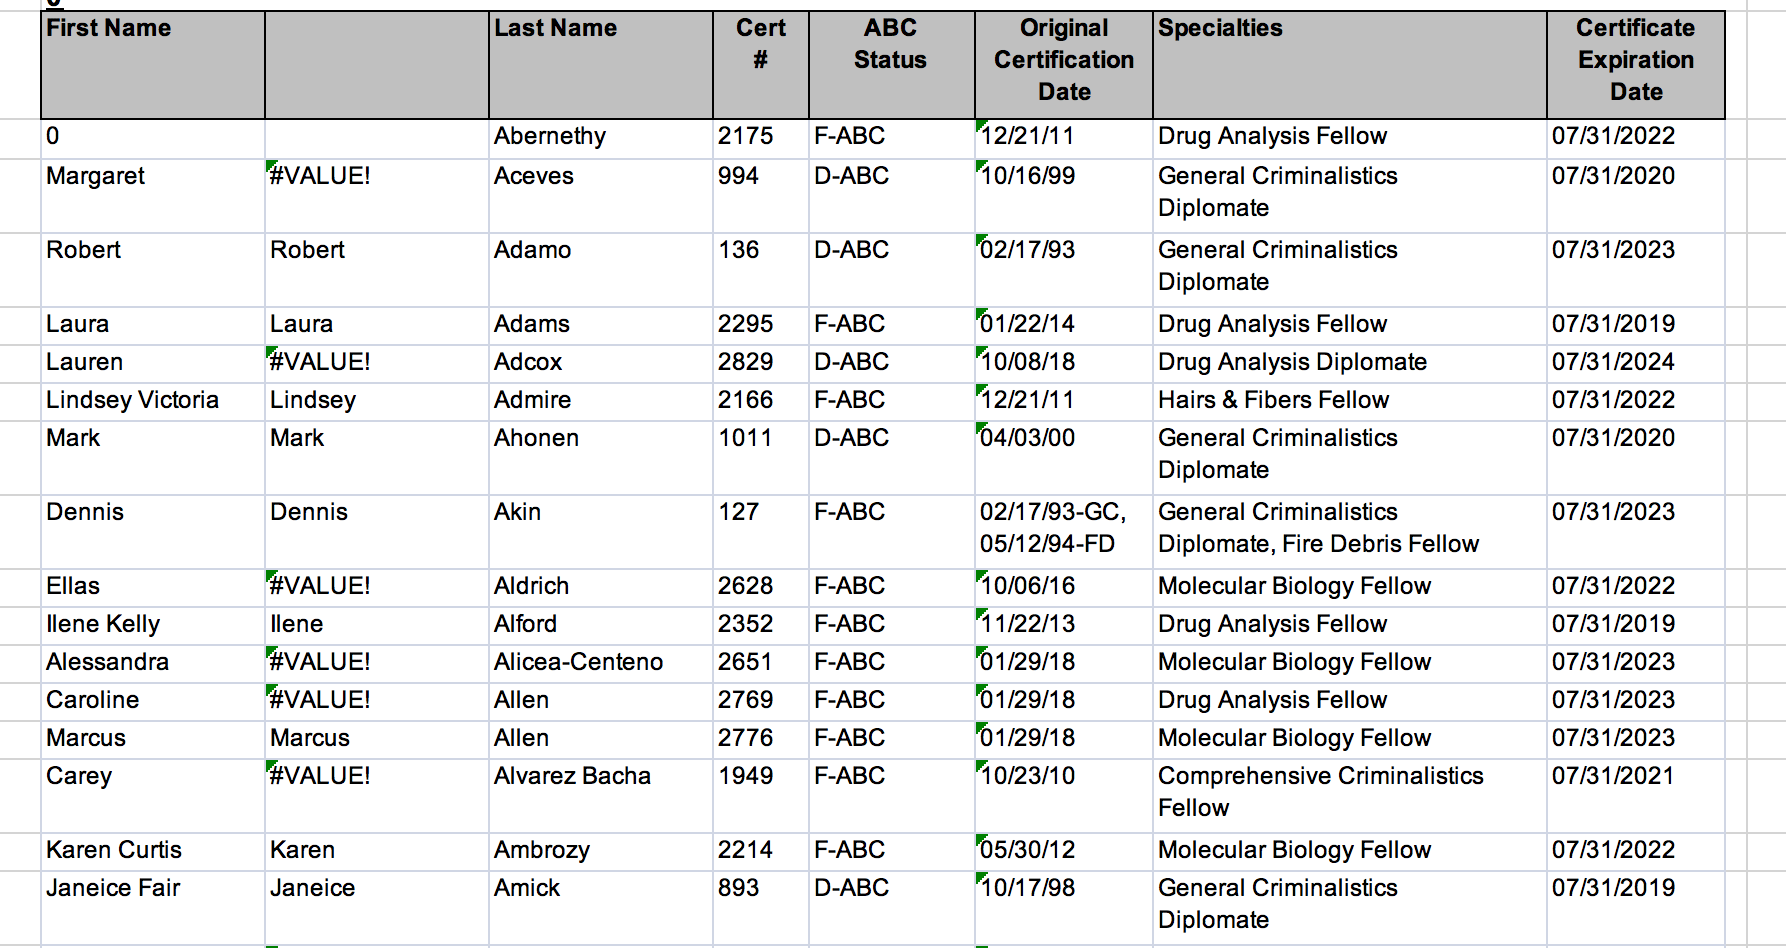Select cert number 893 for Amick

pyautogui.click(x=761, y=908)
